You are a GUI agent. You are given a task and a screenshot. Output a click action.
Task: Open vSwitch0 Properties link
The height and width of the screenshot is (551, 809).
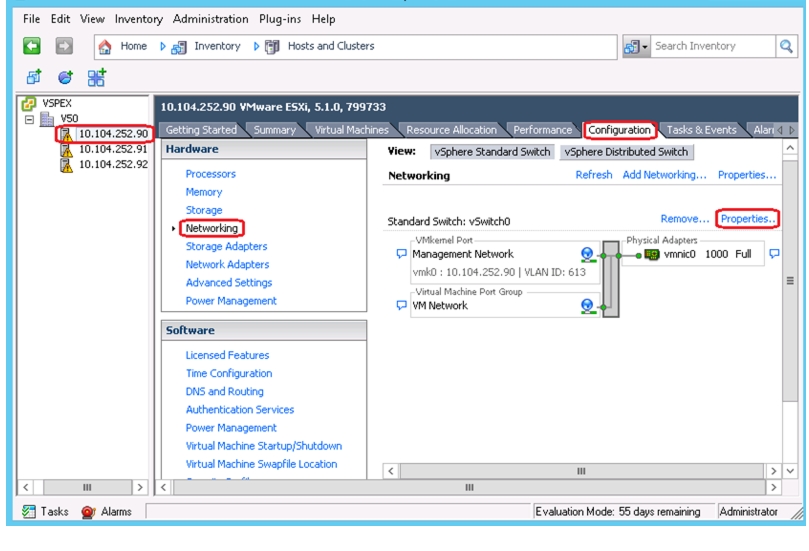748,219
